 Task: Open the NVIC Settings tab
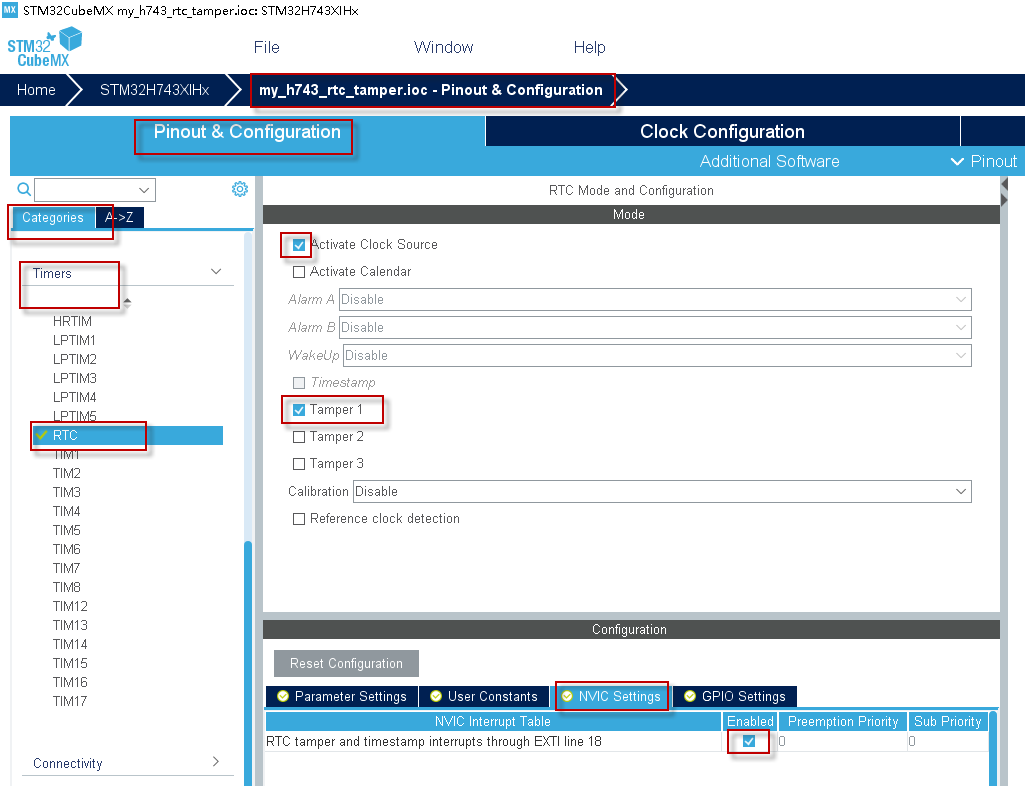(x=611, y=696)
